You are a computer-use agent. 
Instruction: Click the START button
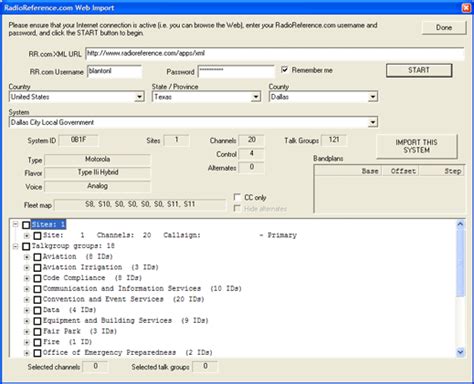pos(419,70)
